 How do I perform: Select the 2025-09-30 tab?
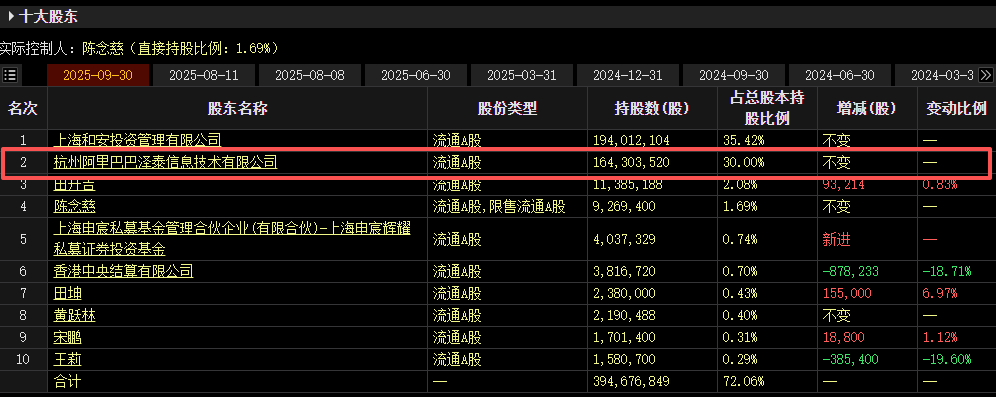tap(98, 75)
